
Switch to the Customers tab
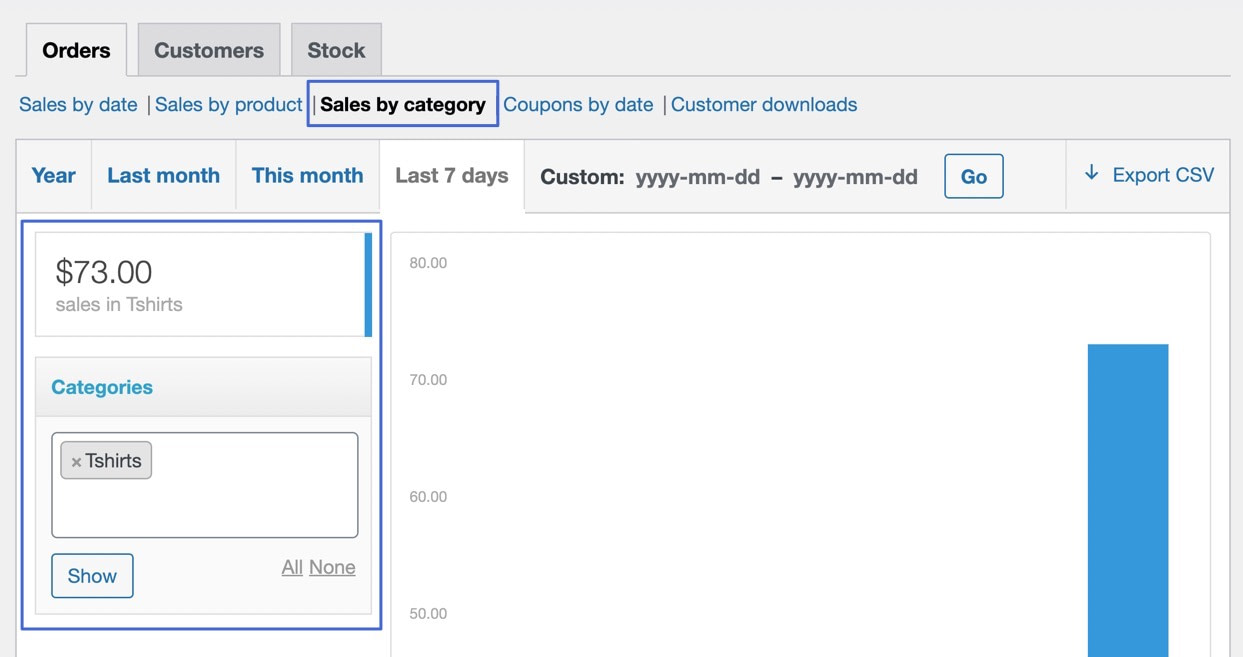tap(208, 50)
